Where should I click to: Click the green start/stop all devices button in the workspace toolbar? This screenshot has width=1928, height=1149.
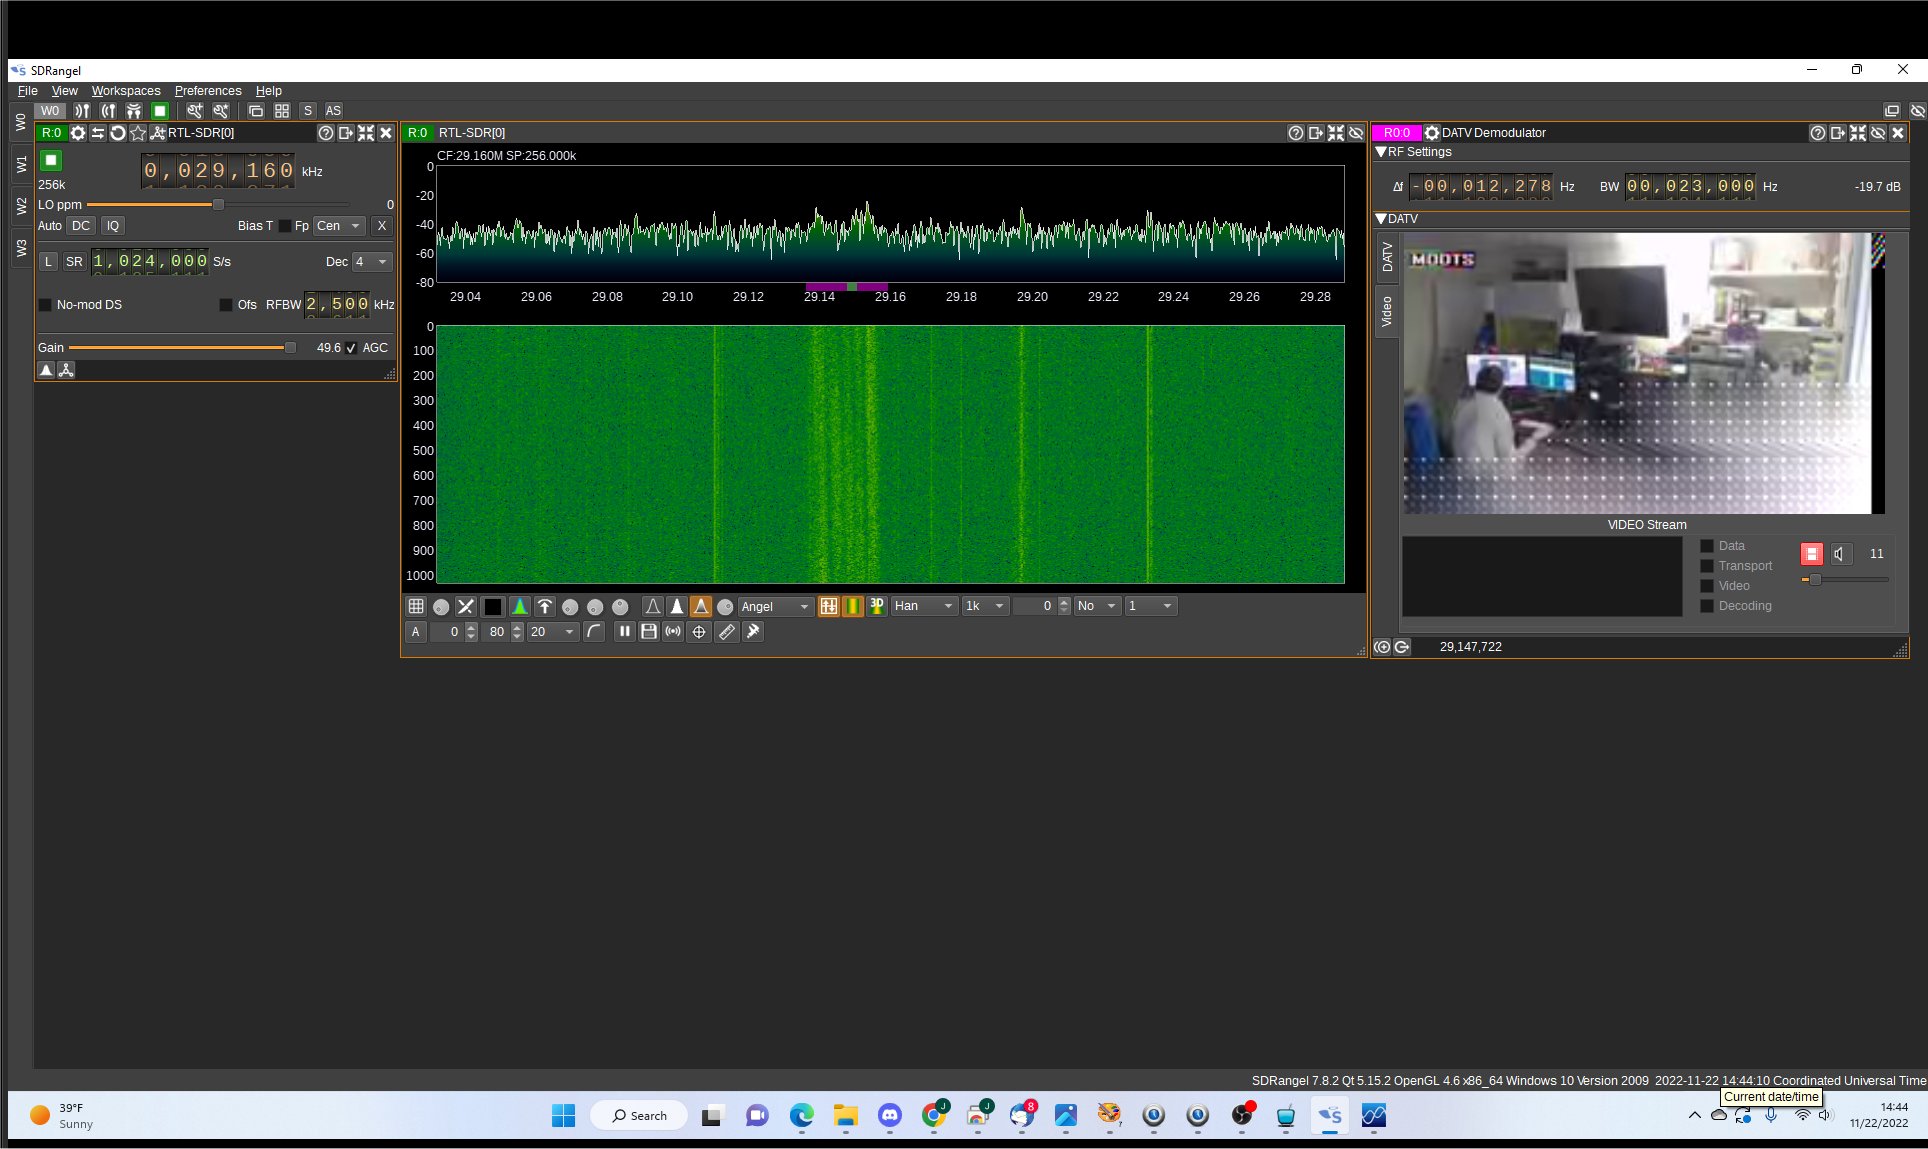click(x=160, y=111)
